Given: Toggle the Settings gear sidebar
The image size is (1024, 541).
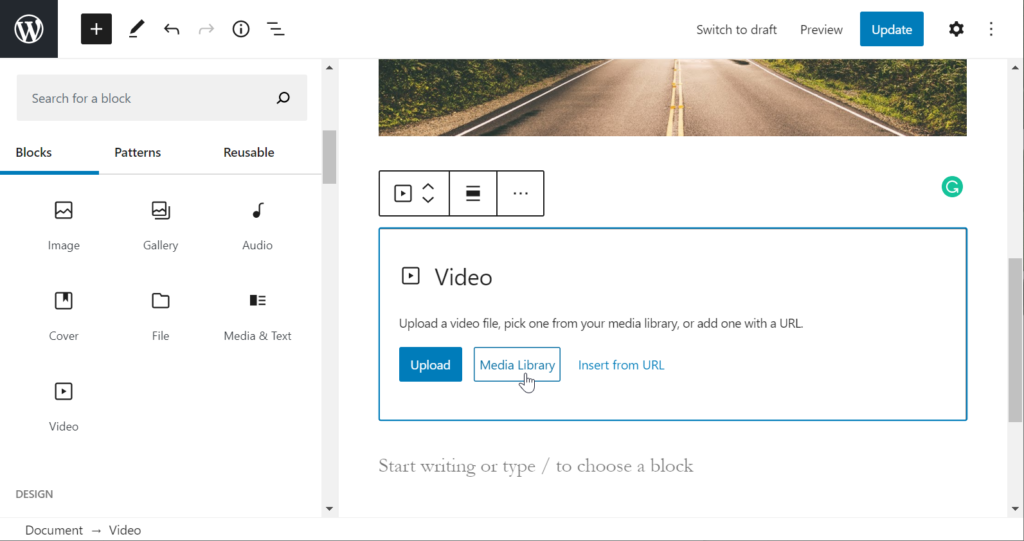Looking at the screenshot, I should [x=956, y=29].
